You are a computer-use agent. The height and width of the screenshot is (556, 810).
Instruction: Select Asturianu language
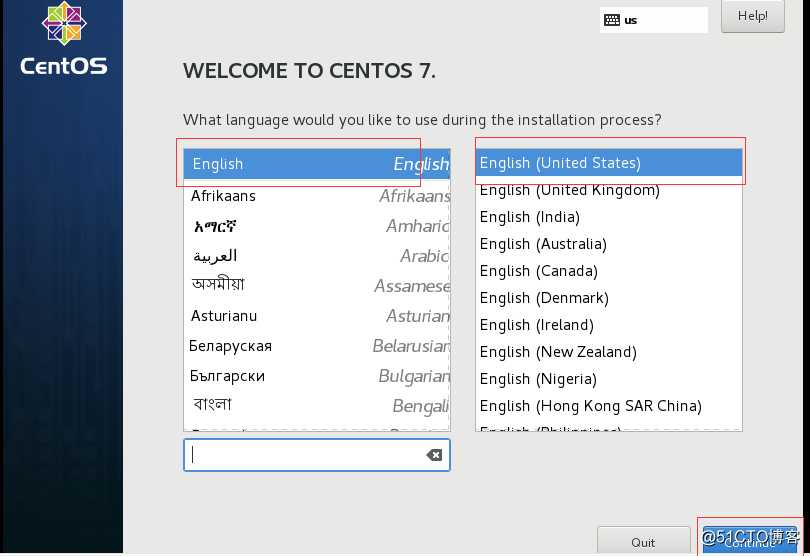[317, 316]
